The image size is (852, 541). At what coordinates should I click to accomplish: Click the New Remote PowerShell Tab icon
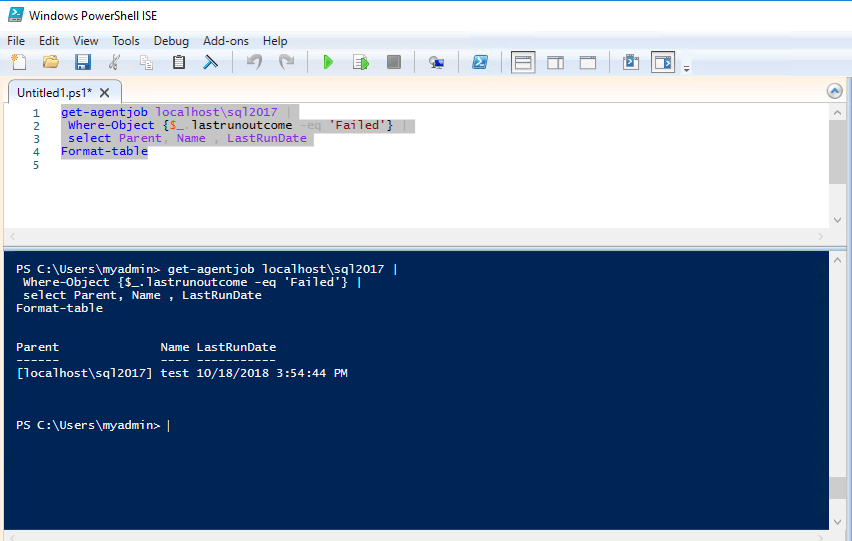436,62
